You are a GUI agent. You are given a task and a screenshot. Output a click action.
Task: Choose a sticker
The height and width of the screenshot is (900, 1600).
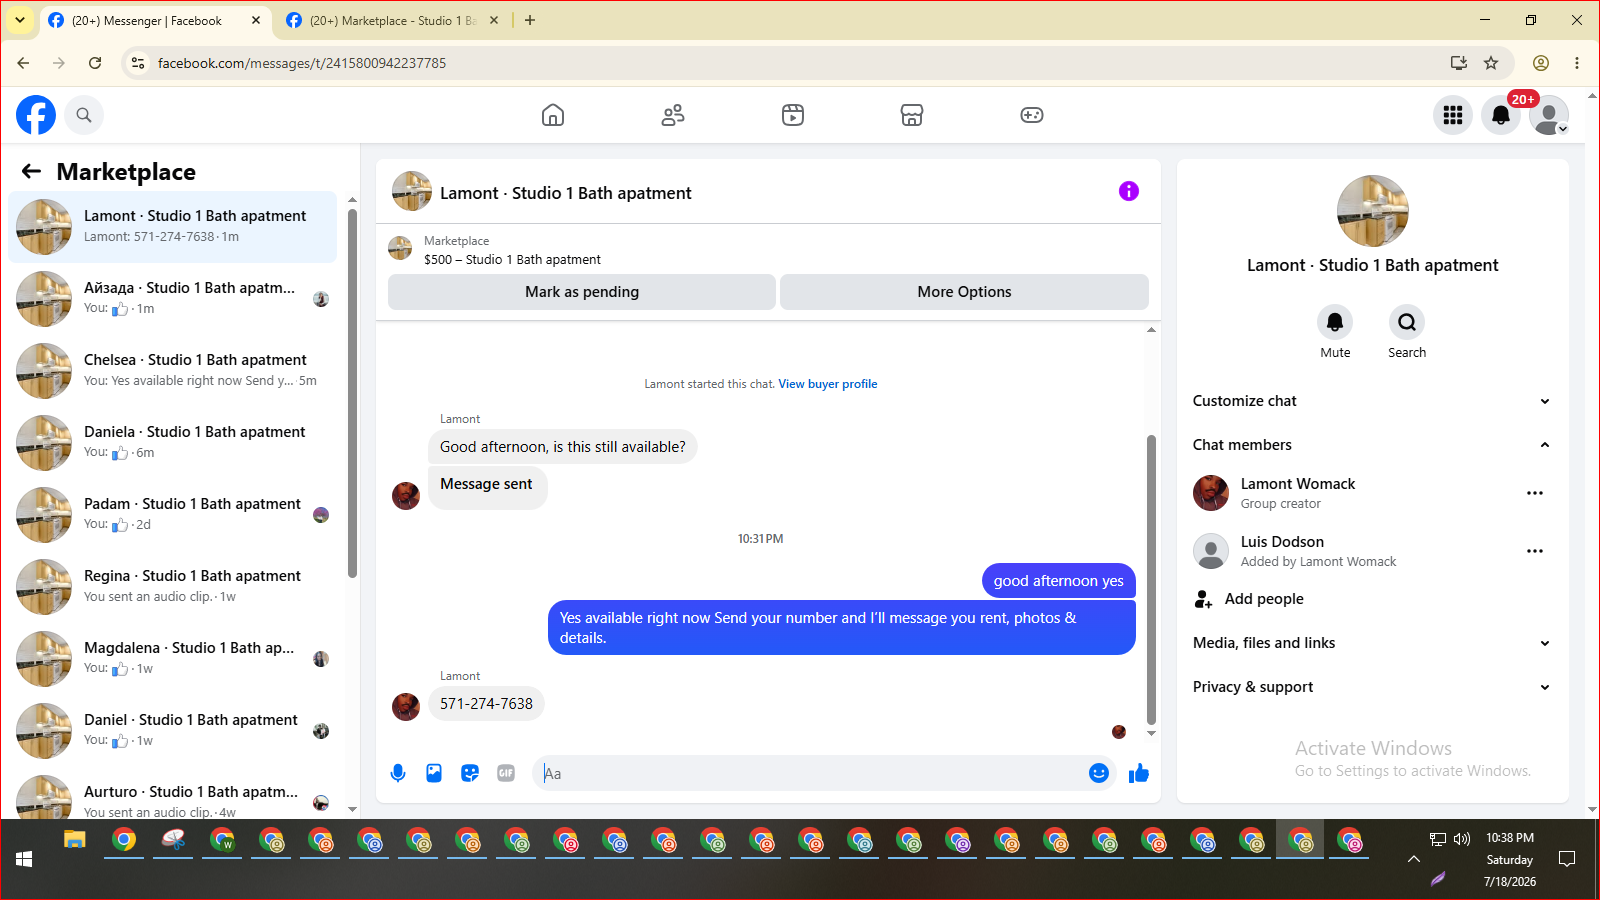(470, 773)
